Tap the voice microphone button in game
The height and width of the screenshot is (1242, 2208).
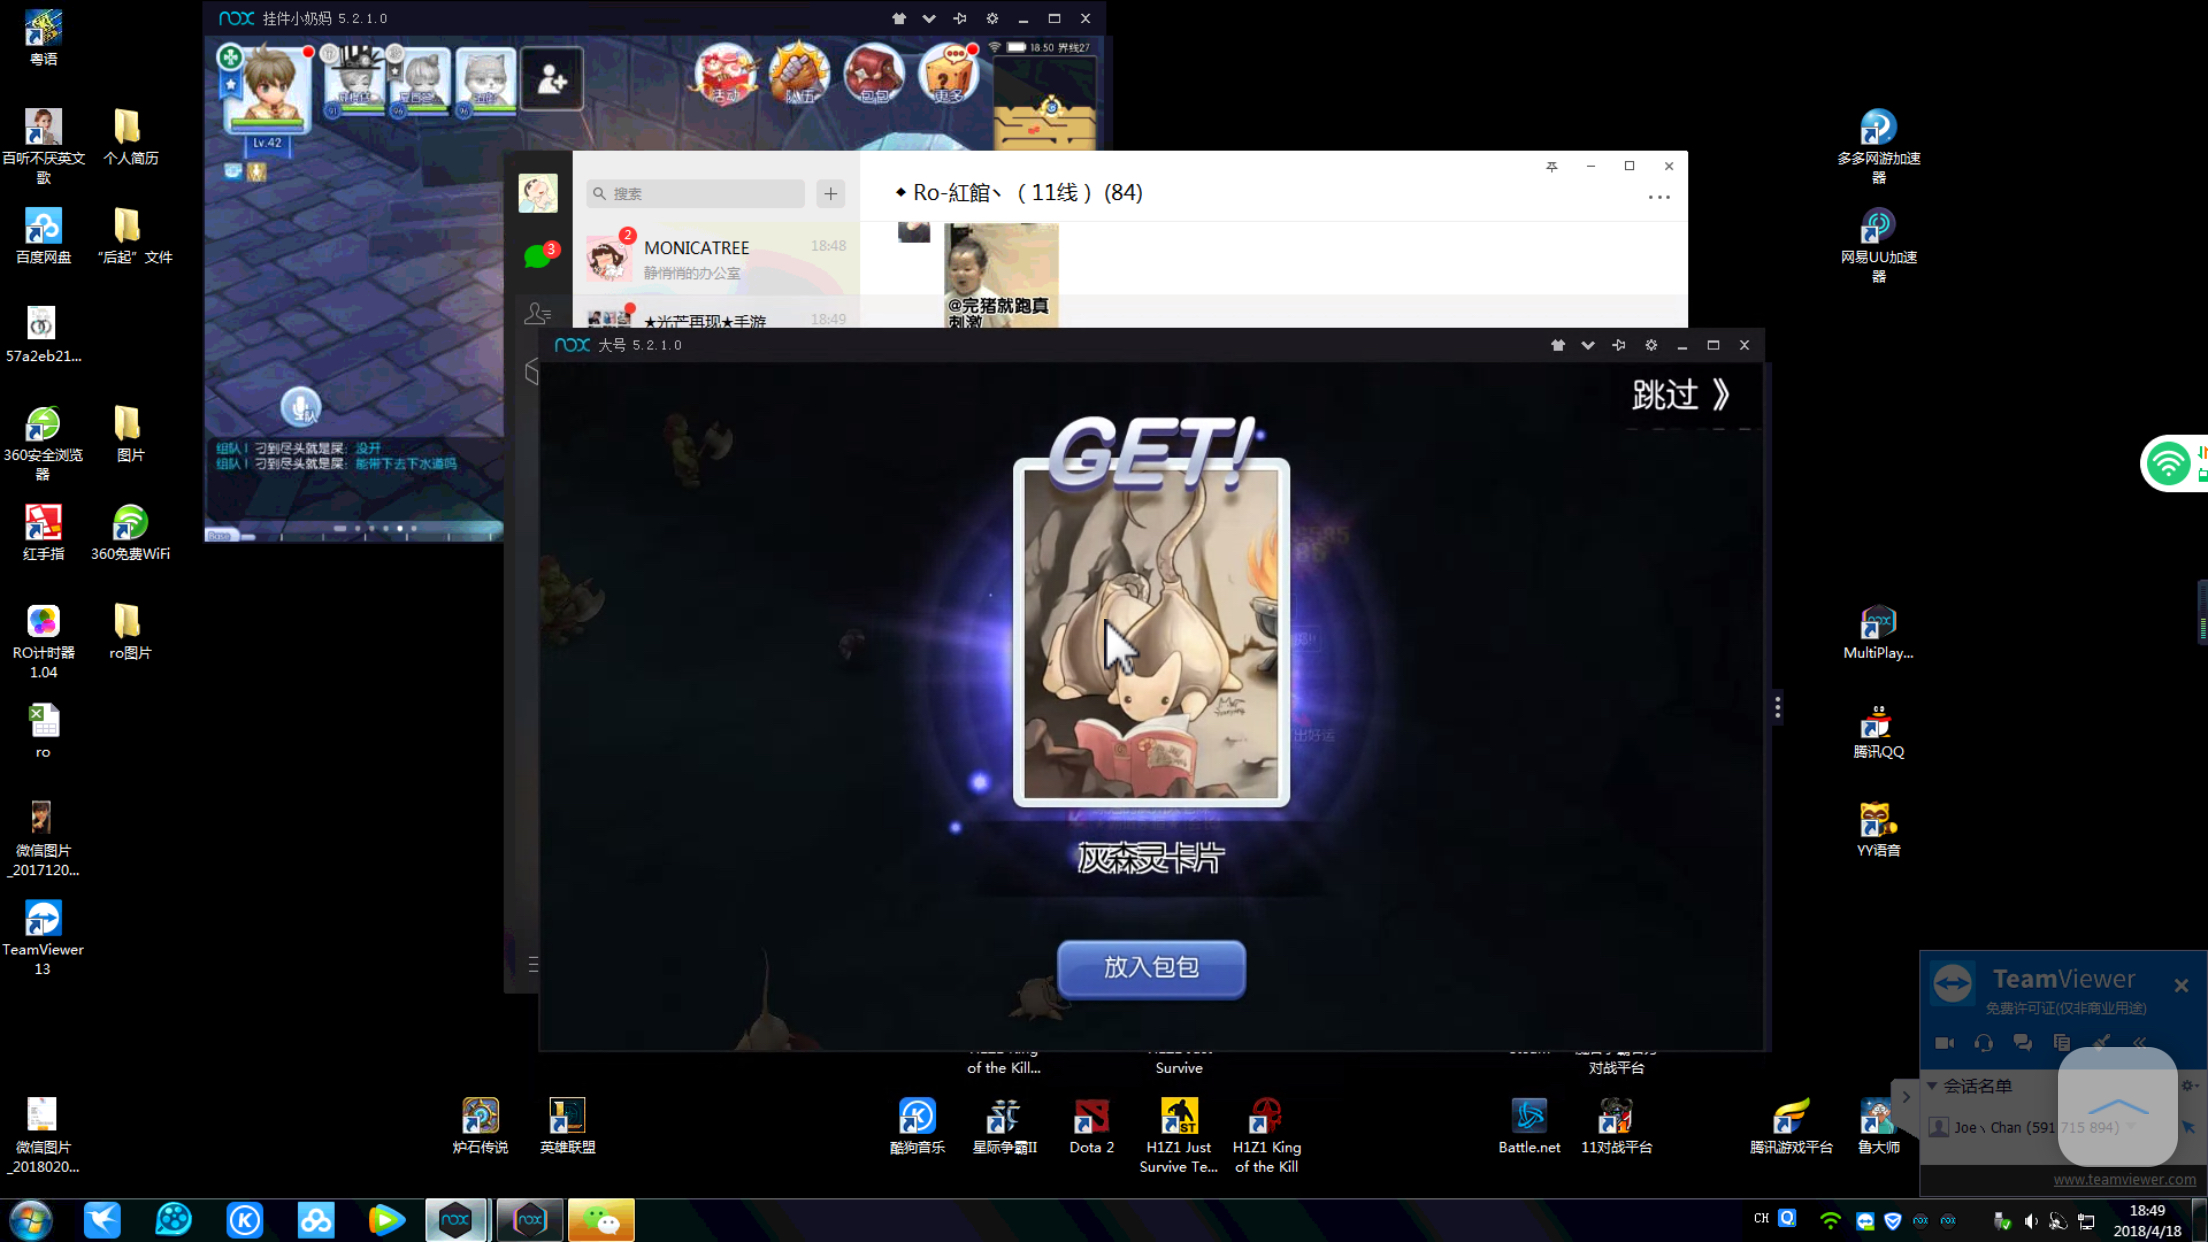tap(300, 406)
